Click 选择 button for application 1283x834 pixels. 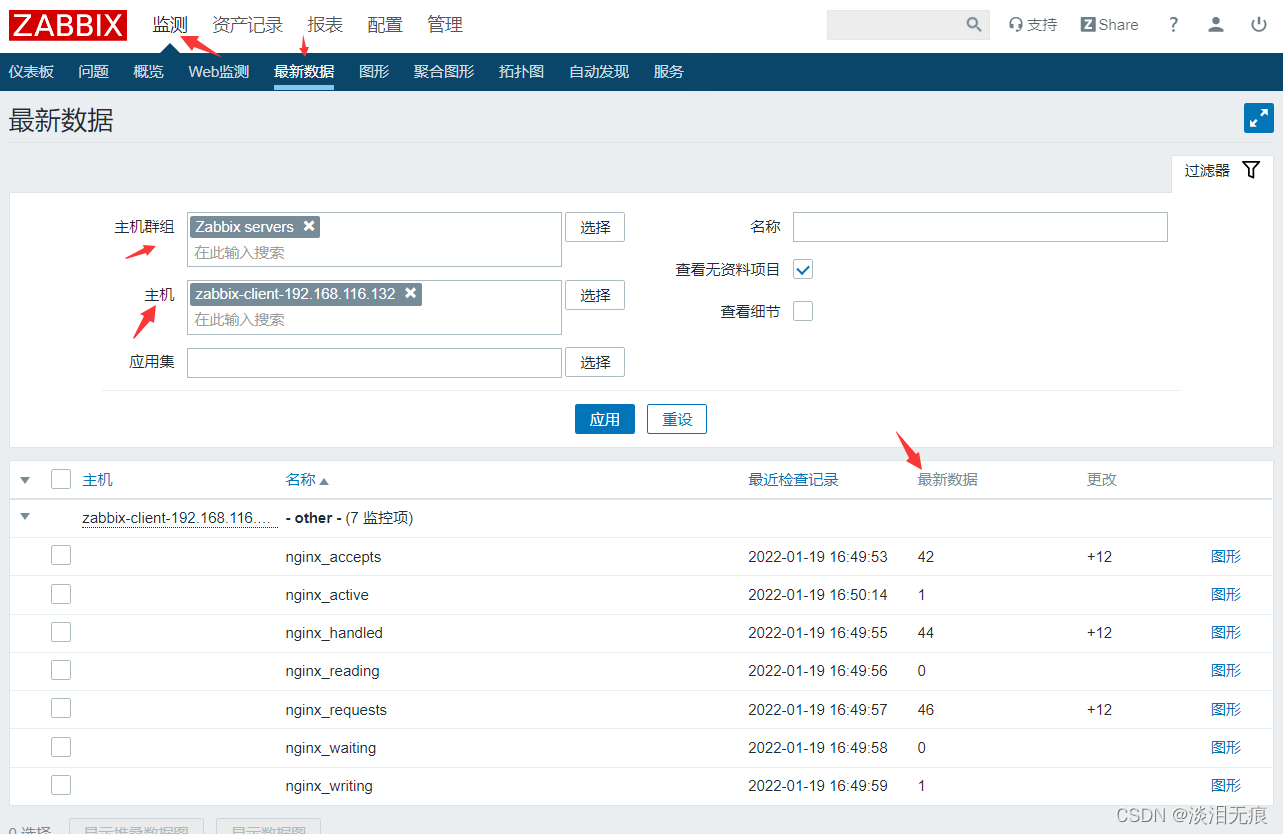pyautogui.click(x=595, y=362)
